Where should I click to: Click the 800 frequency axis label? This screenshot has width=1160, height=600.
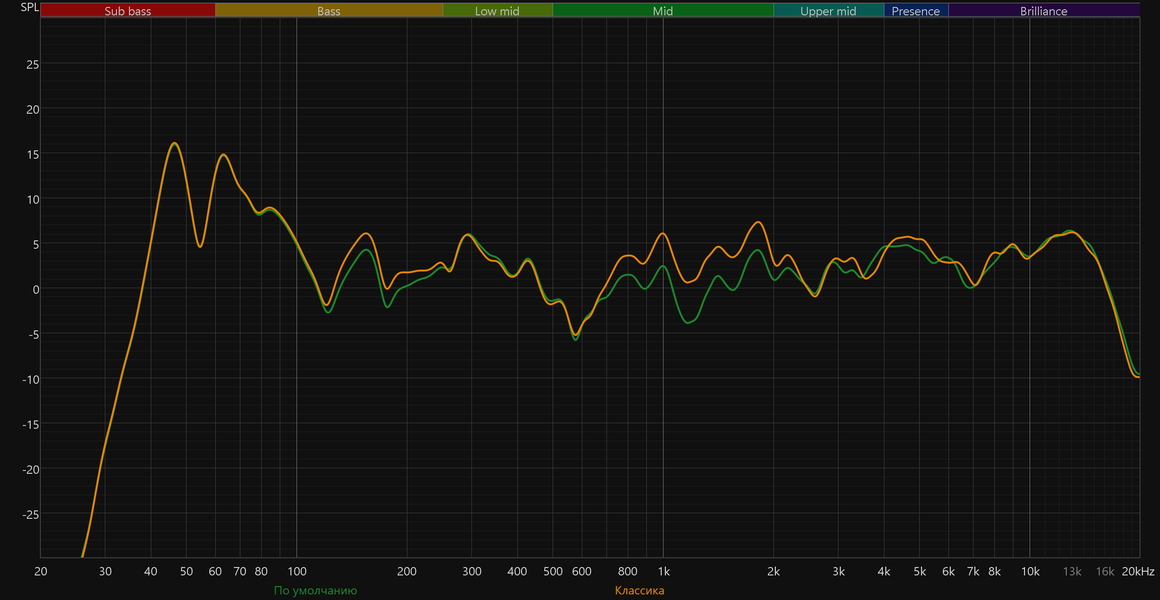(x=628, y=571)
